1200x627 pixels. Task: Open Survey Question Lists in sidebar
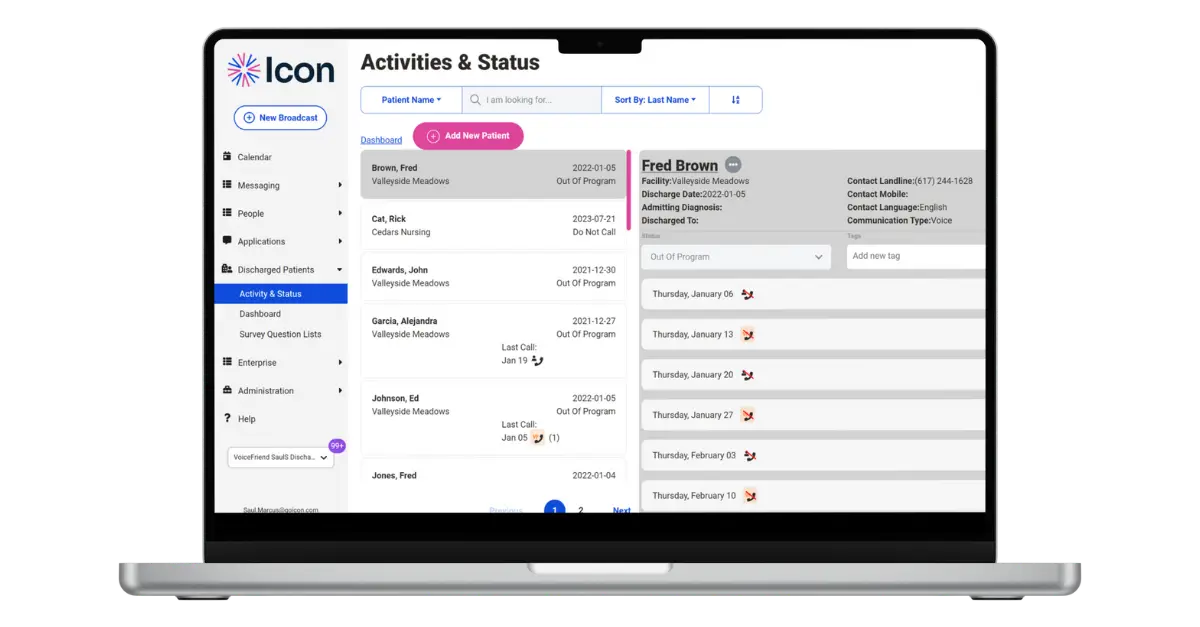(x=280, y=334)
